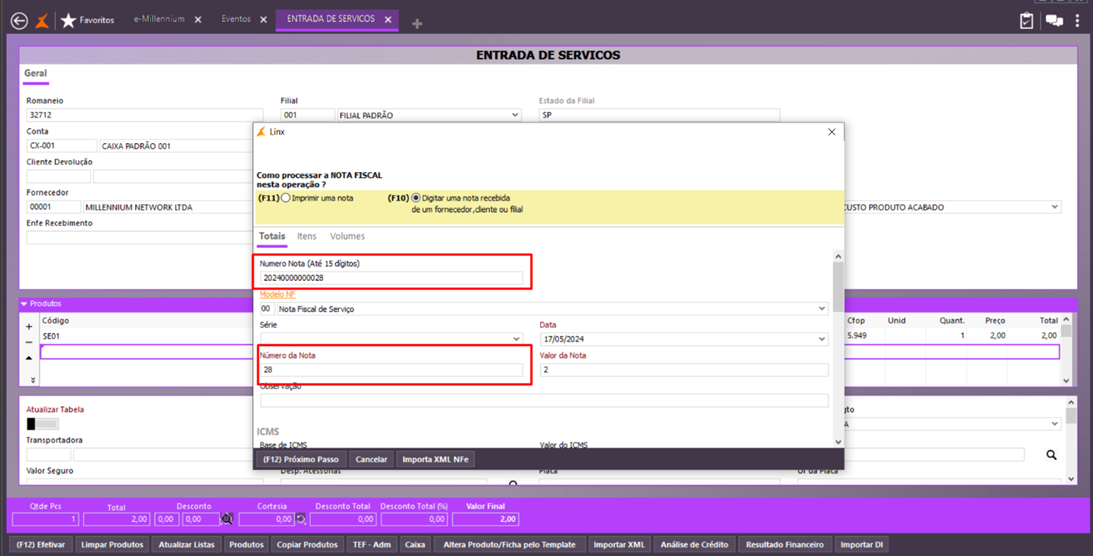Click the Enfe Recebimento field
This screenshot has width=1093, height=556.
click(139, 238)
